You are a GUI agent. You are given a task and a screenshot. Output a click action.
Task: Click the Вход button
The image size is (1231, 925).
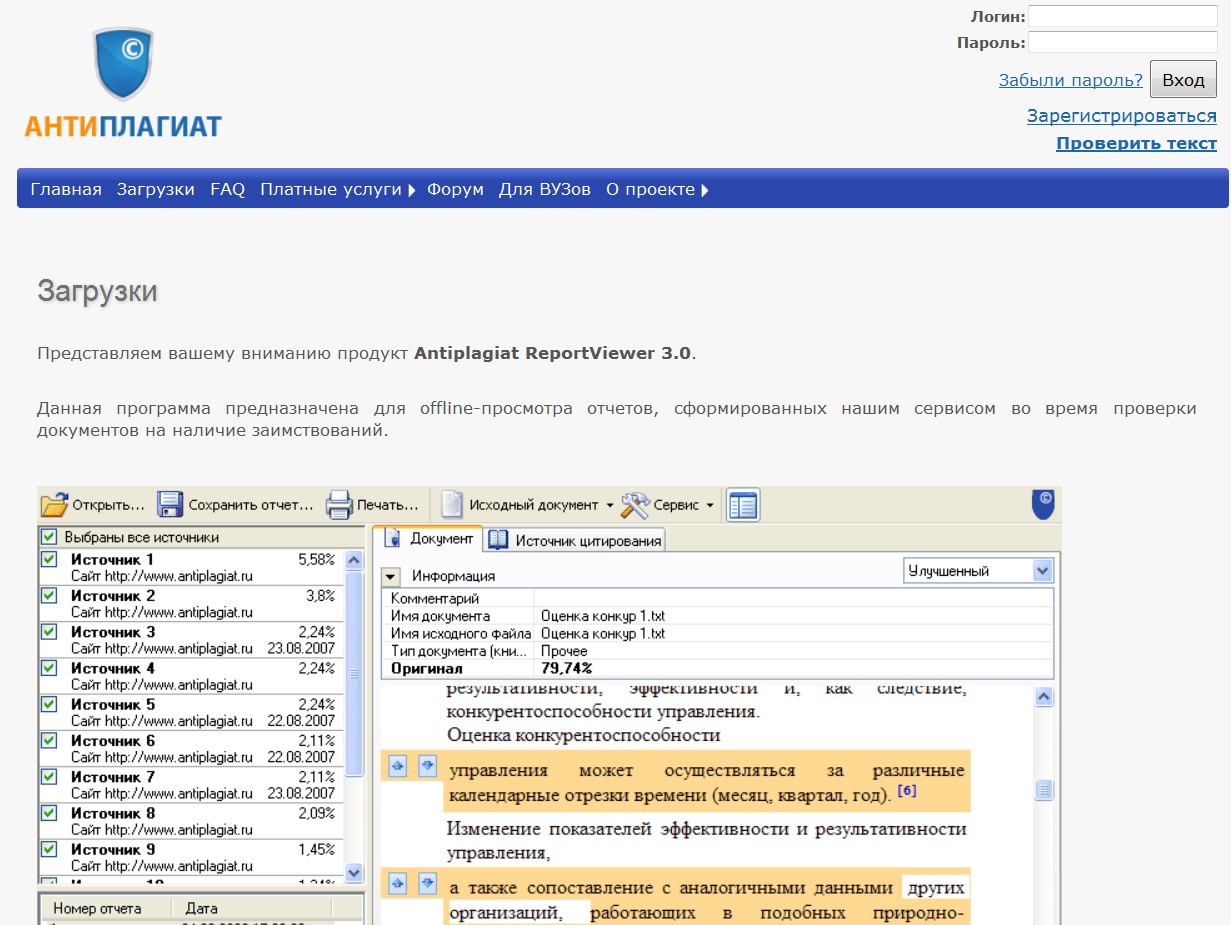pos(1183,80)
